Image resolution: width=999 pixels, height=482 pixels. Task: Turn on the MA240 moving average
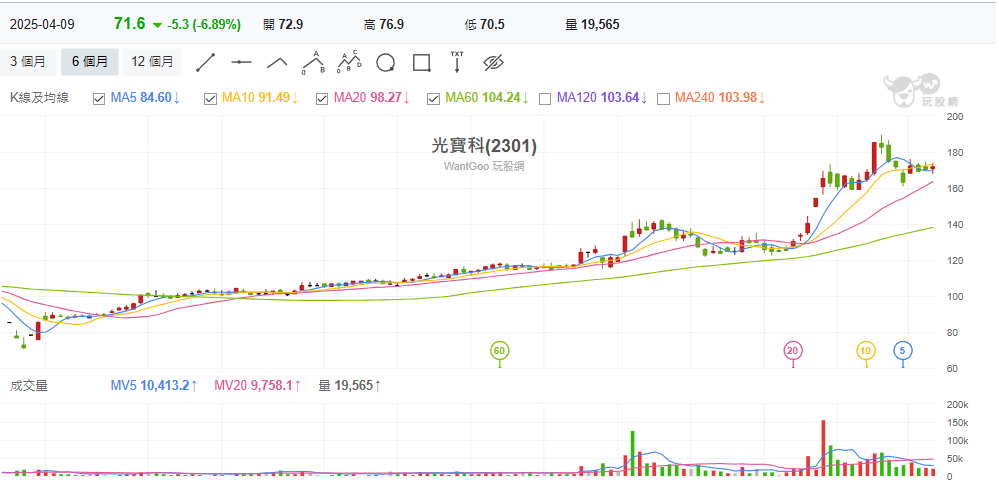click(x=663, y=98)
